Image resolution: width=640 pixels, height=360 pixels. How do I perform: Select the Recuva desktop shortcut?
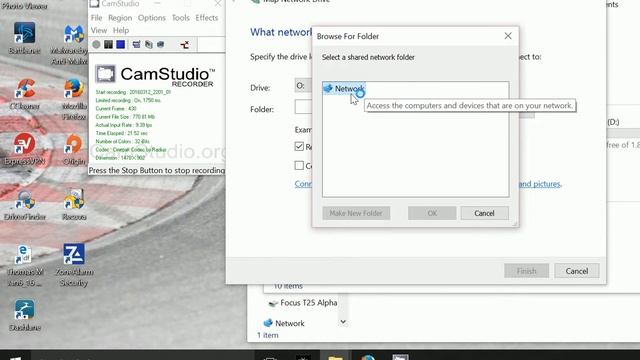coord(74,205)
